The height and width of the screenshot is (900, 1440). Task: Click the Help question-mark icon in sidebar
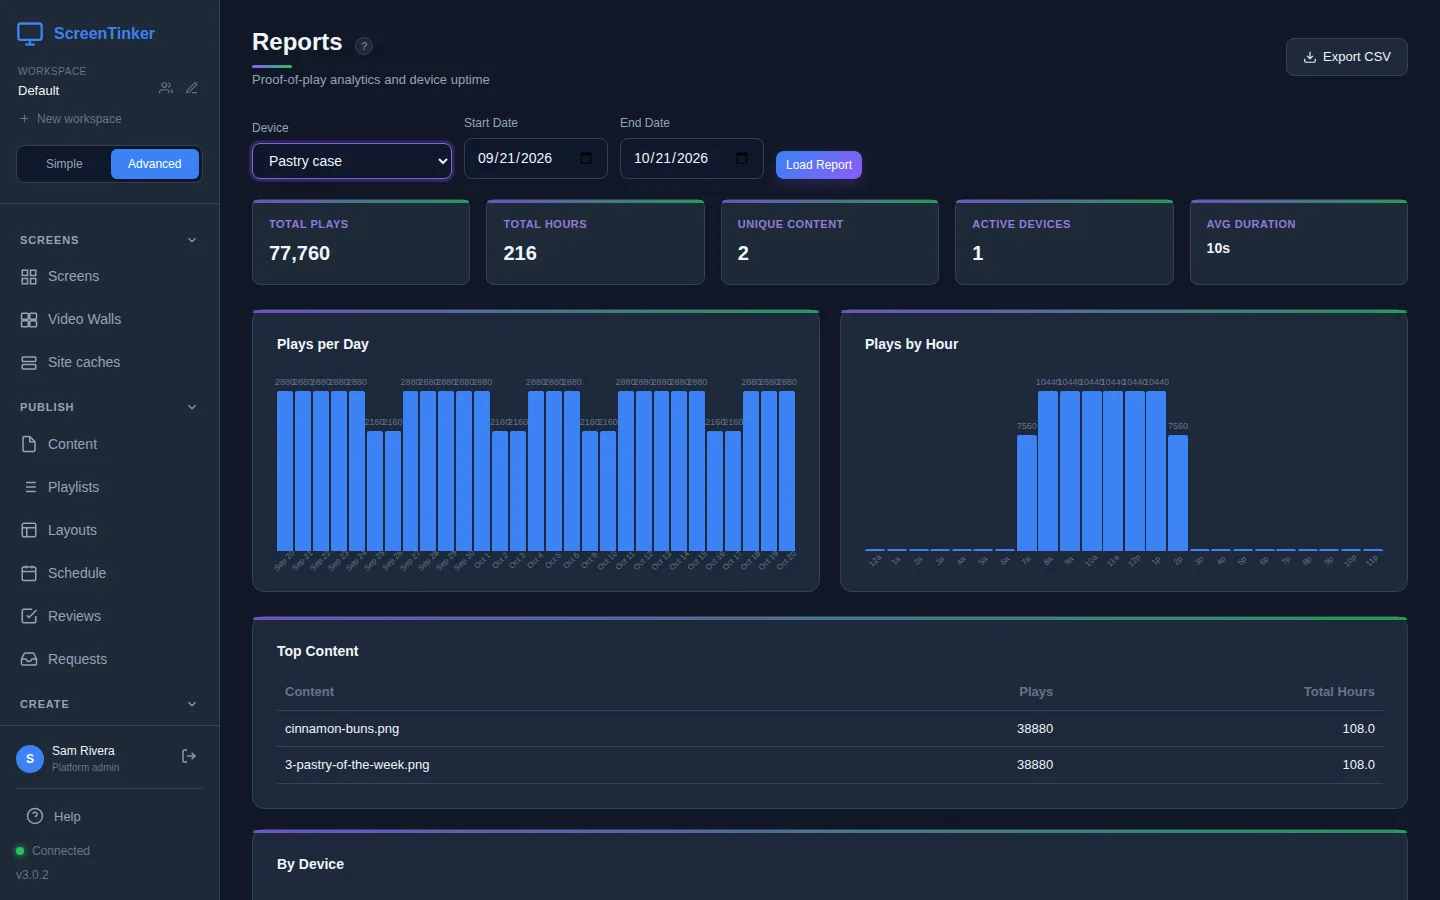[35, 816]
